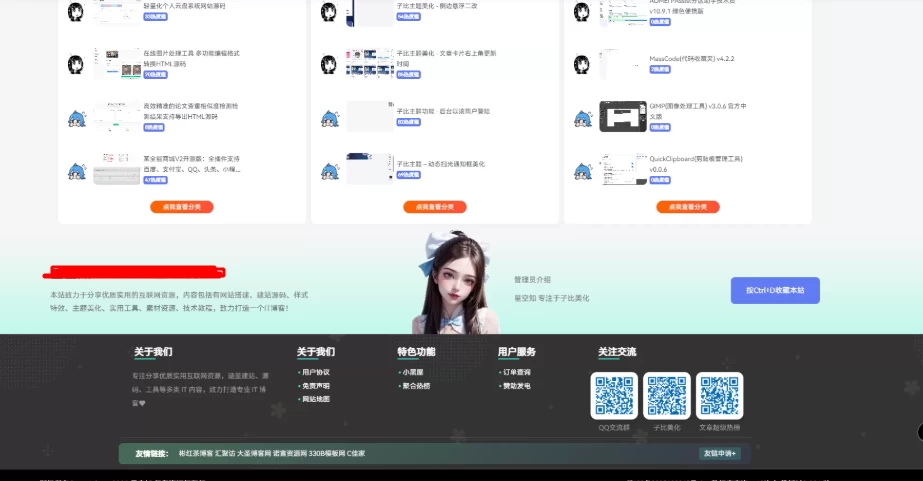Open thumbnail of 子比主题功能 后台 post
This screenshot has height=481, width=923.
tap(370, 117)
